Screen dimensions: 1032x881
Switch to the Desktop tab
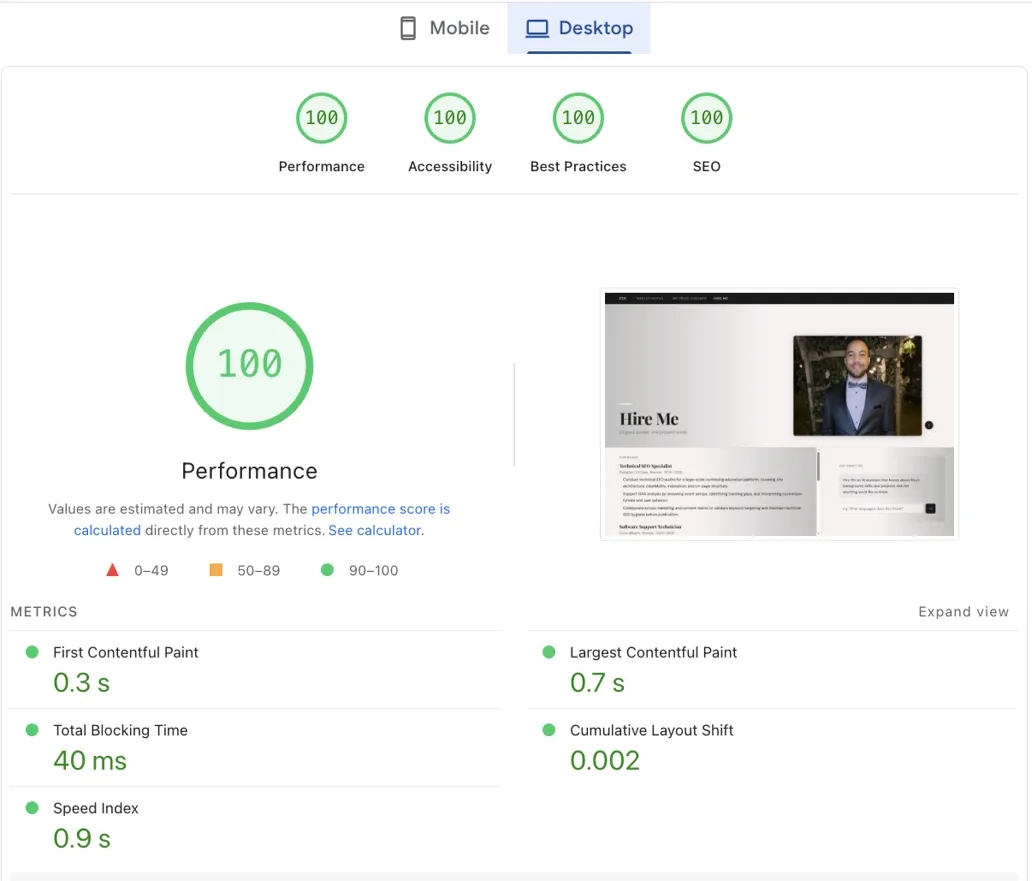tap(579, 28)
